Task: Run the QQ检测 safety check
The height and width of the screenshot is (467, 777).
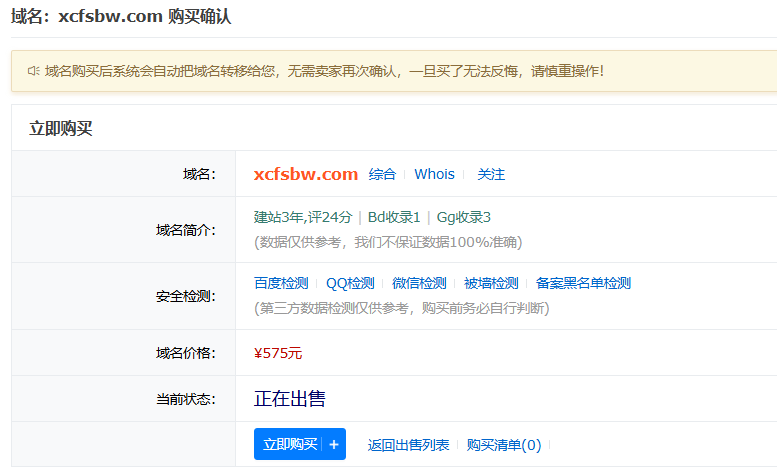Action: 350,283
